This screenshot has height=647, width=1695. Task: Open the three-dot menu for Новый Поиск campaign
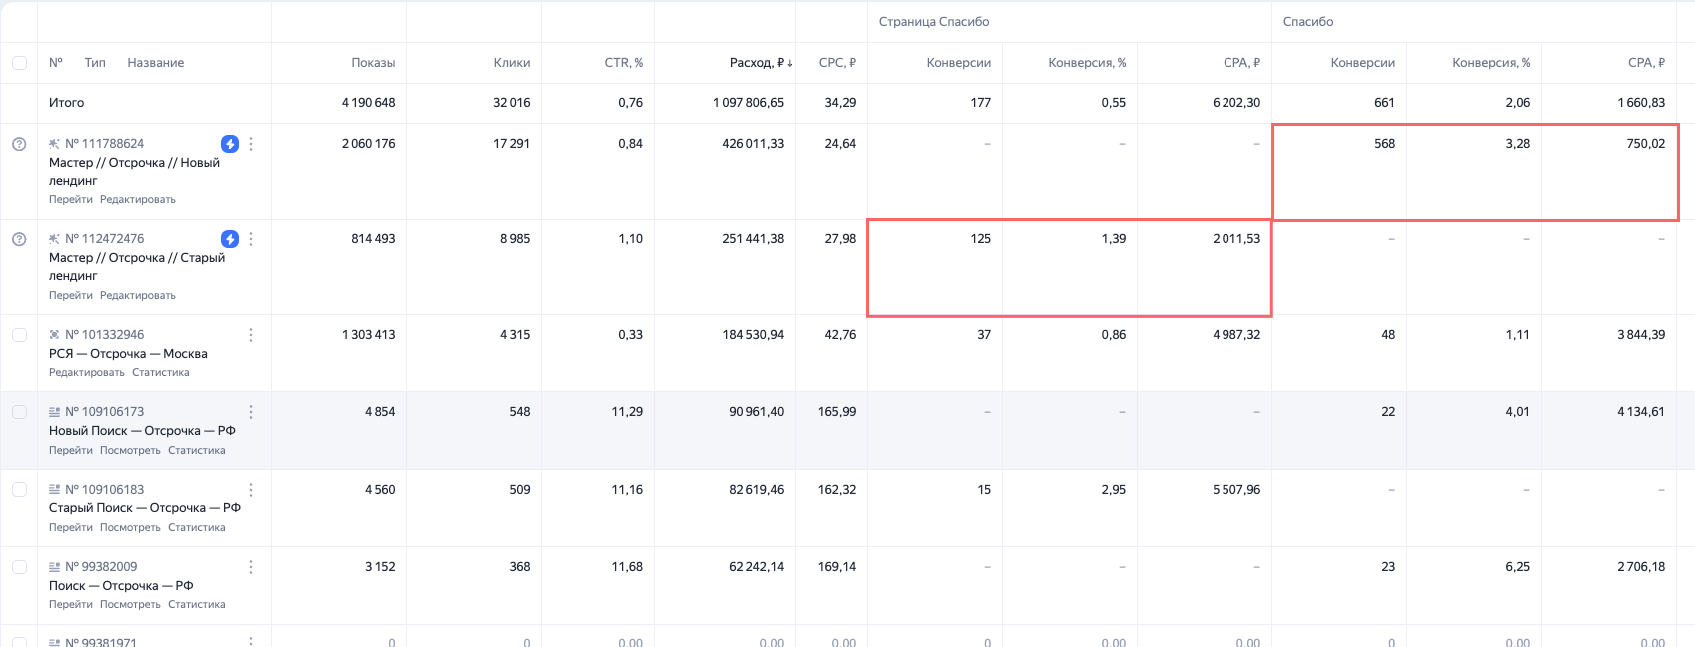(251, 412)
